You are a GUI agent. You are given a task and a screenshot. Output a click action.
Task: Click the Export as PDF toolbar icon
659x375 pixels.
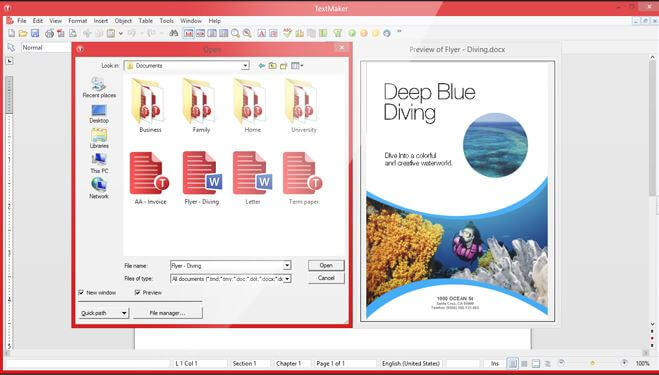(x=61, y=33)
